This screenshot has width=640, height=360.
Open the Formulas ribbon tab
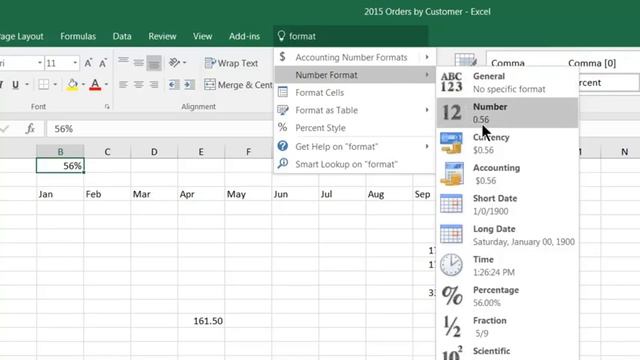[x=78, y=36]
